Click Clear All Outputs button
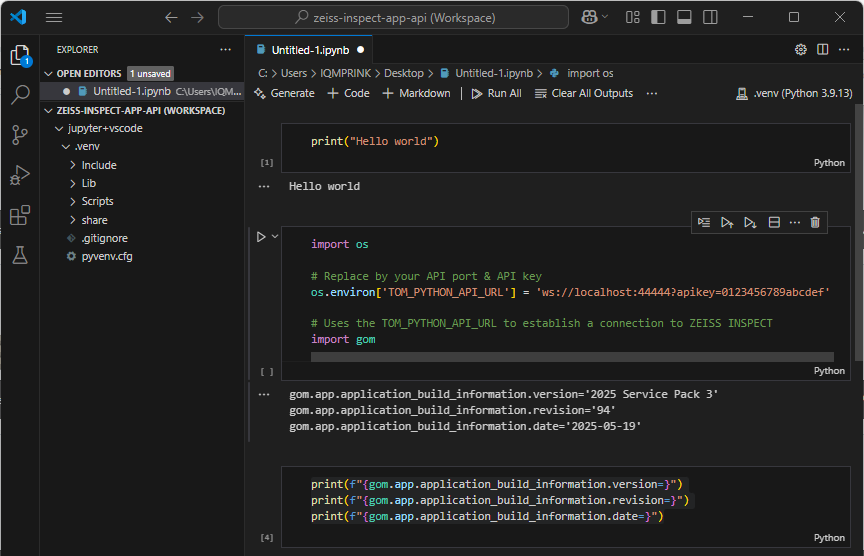The height and width of the screenshot is (556, 864). (x=584, y=93)
